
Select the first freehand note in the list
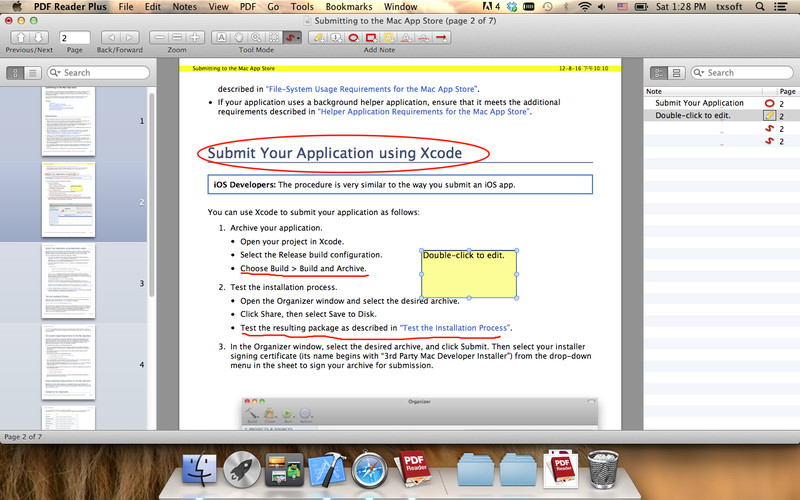click(x=721, y=129)
